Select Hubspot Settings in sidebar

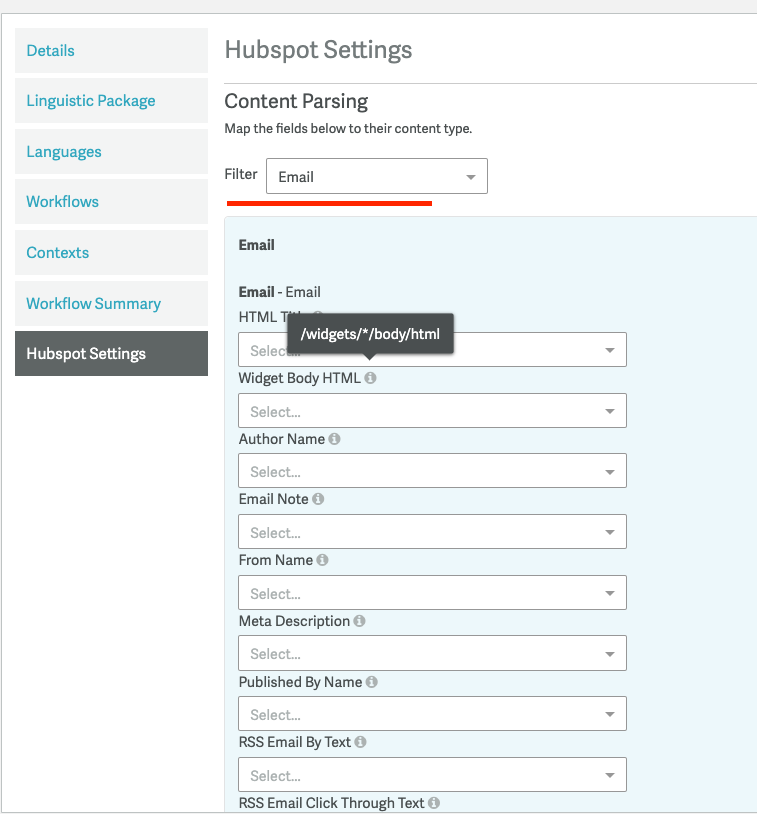pyautogui.click(x=111, y=354)
